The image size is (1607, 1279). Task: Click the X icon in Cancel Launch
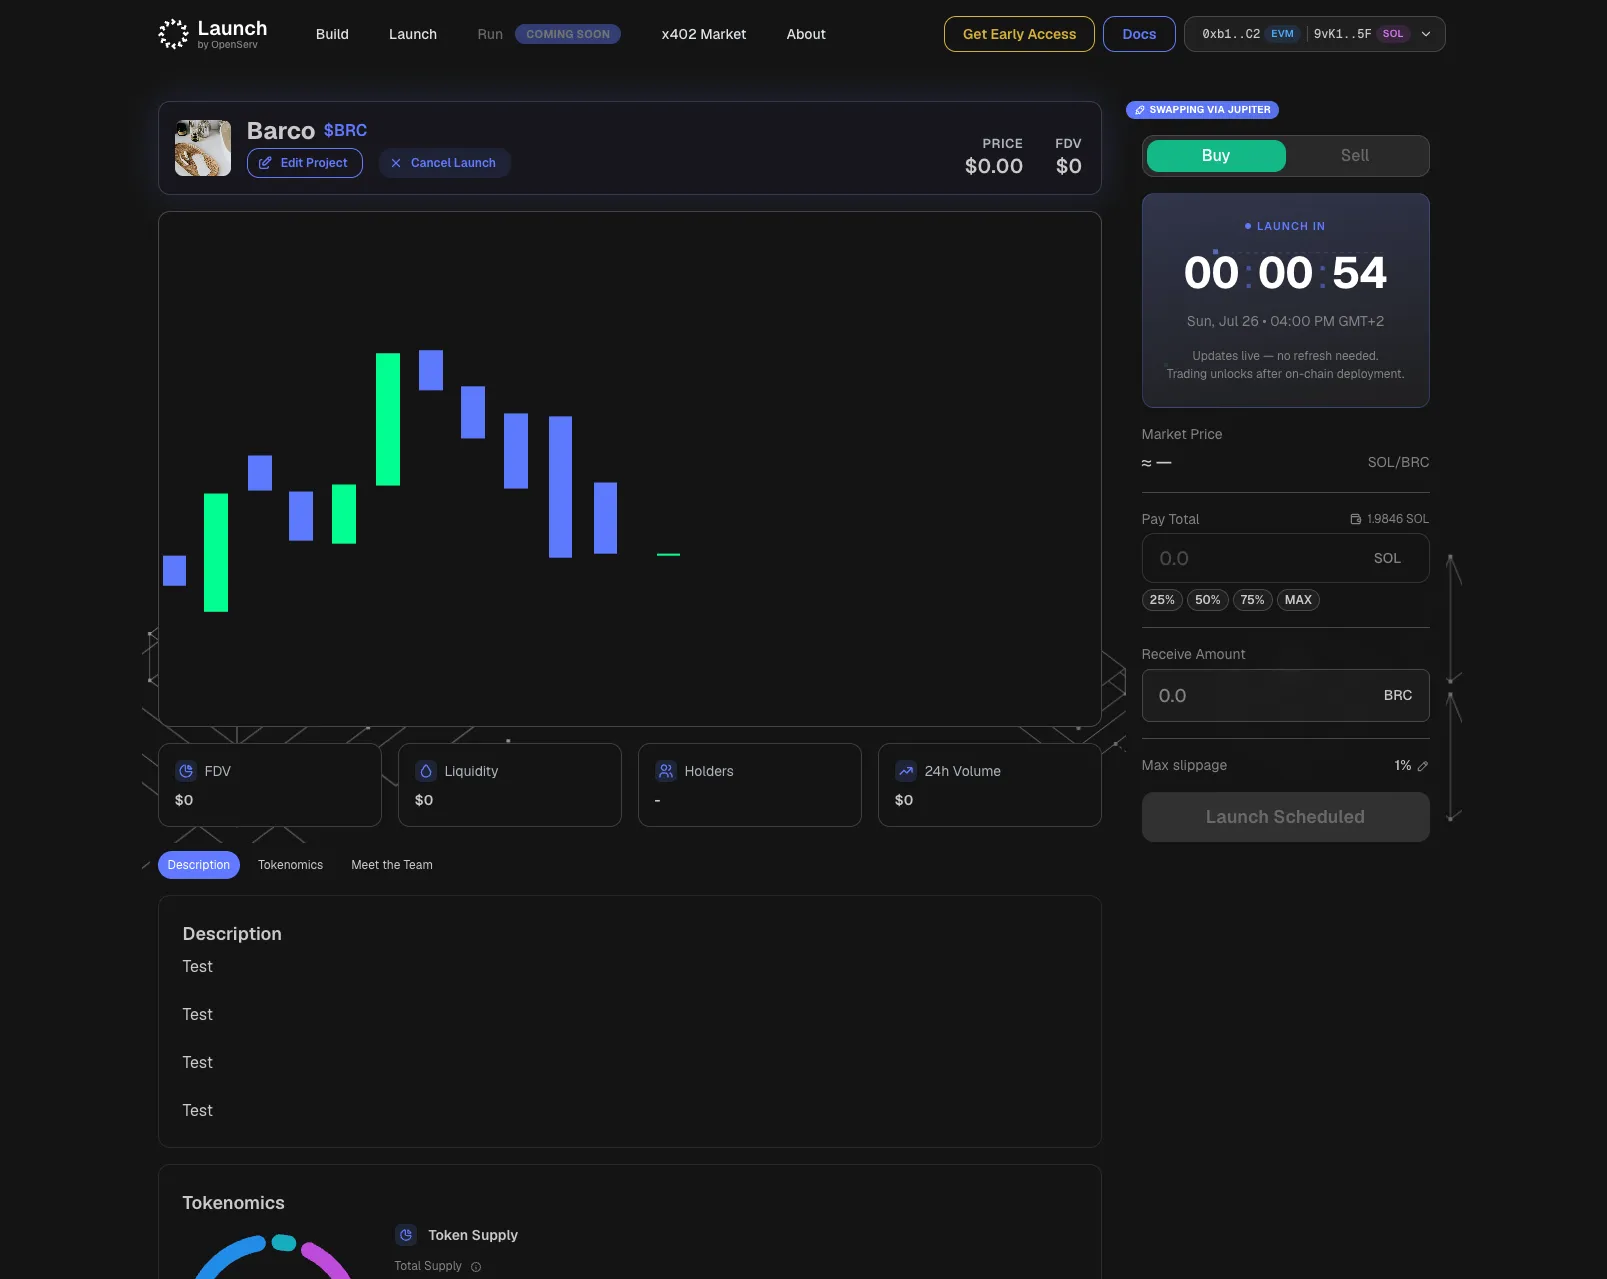(x=396, y=163)
